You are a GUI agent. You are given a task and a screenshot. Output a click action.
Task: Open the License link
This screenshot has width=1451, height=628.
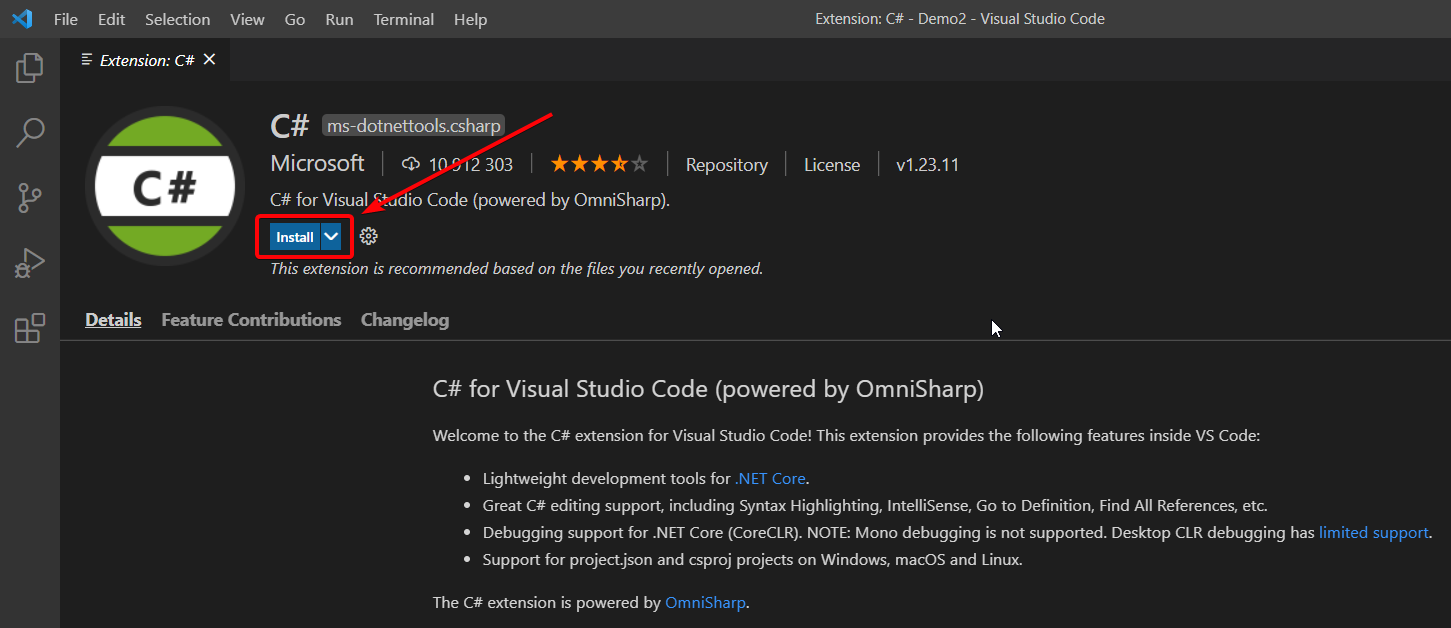831,164
